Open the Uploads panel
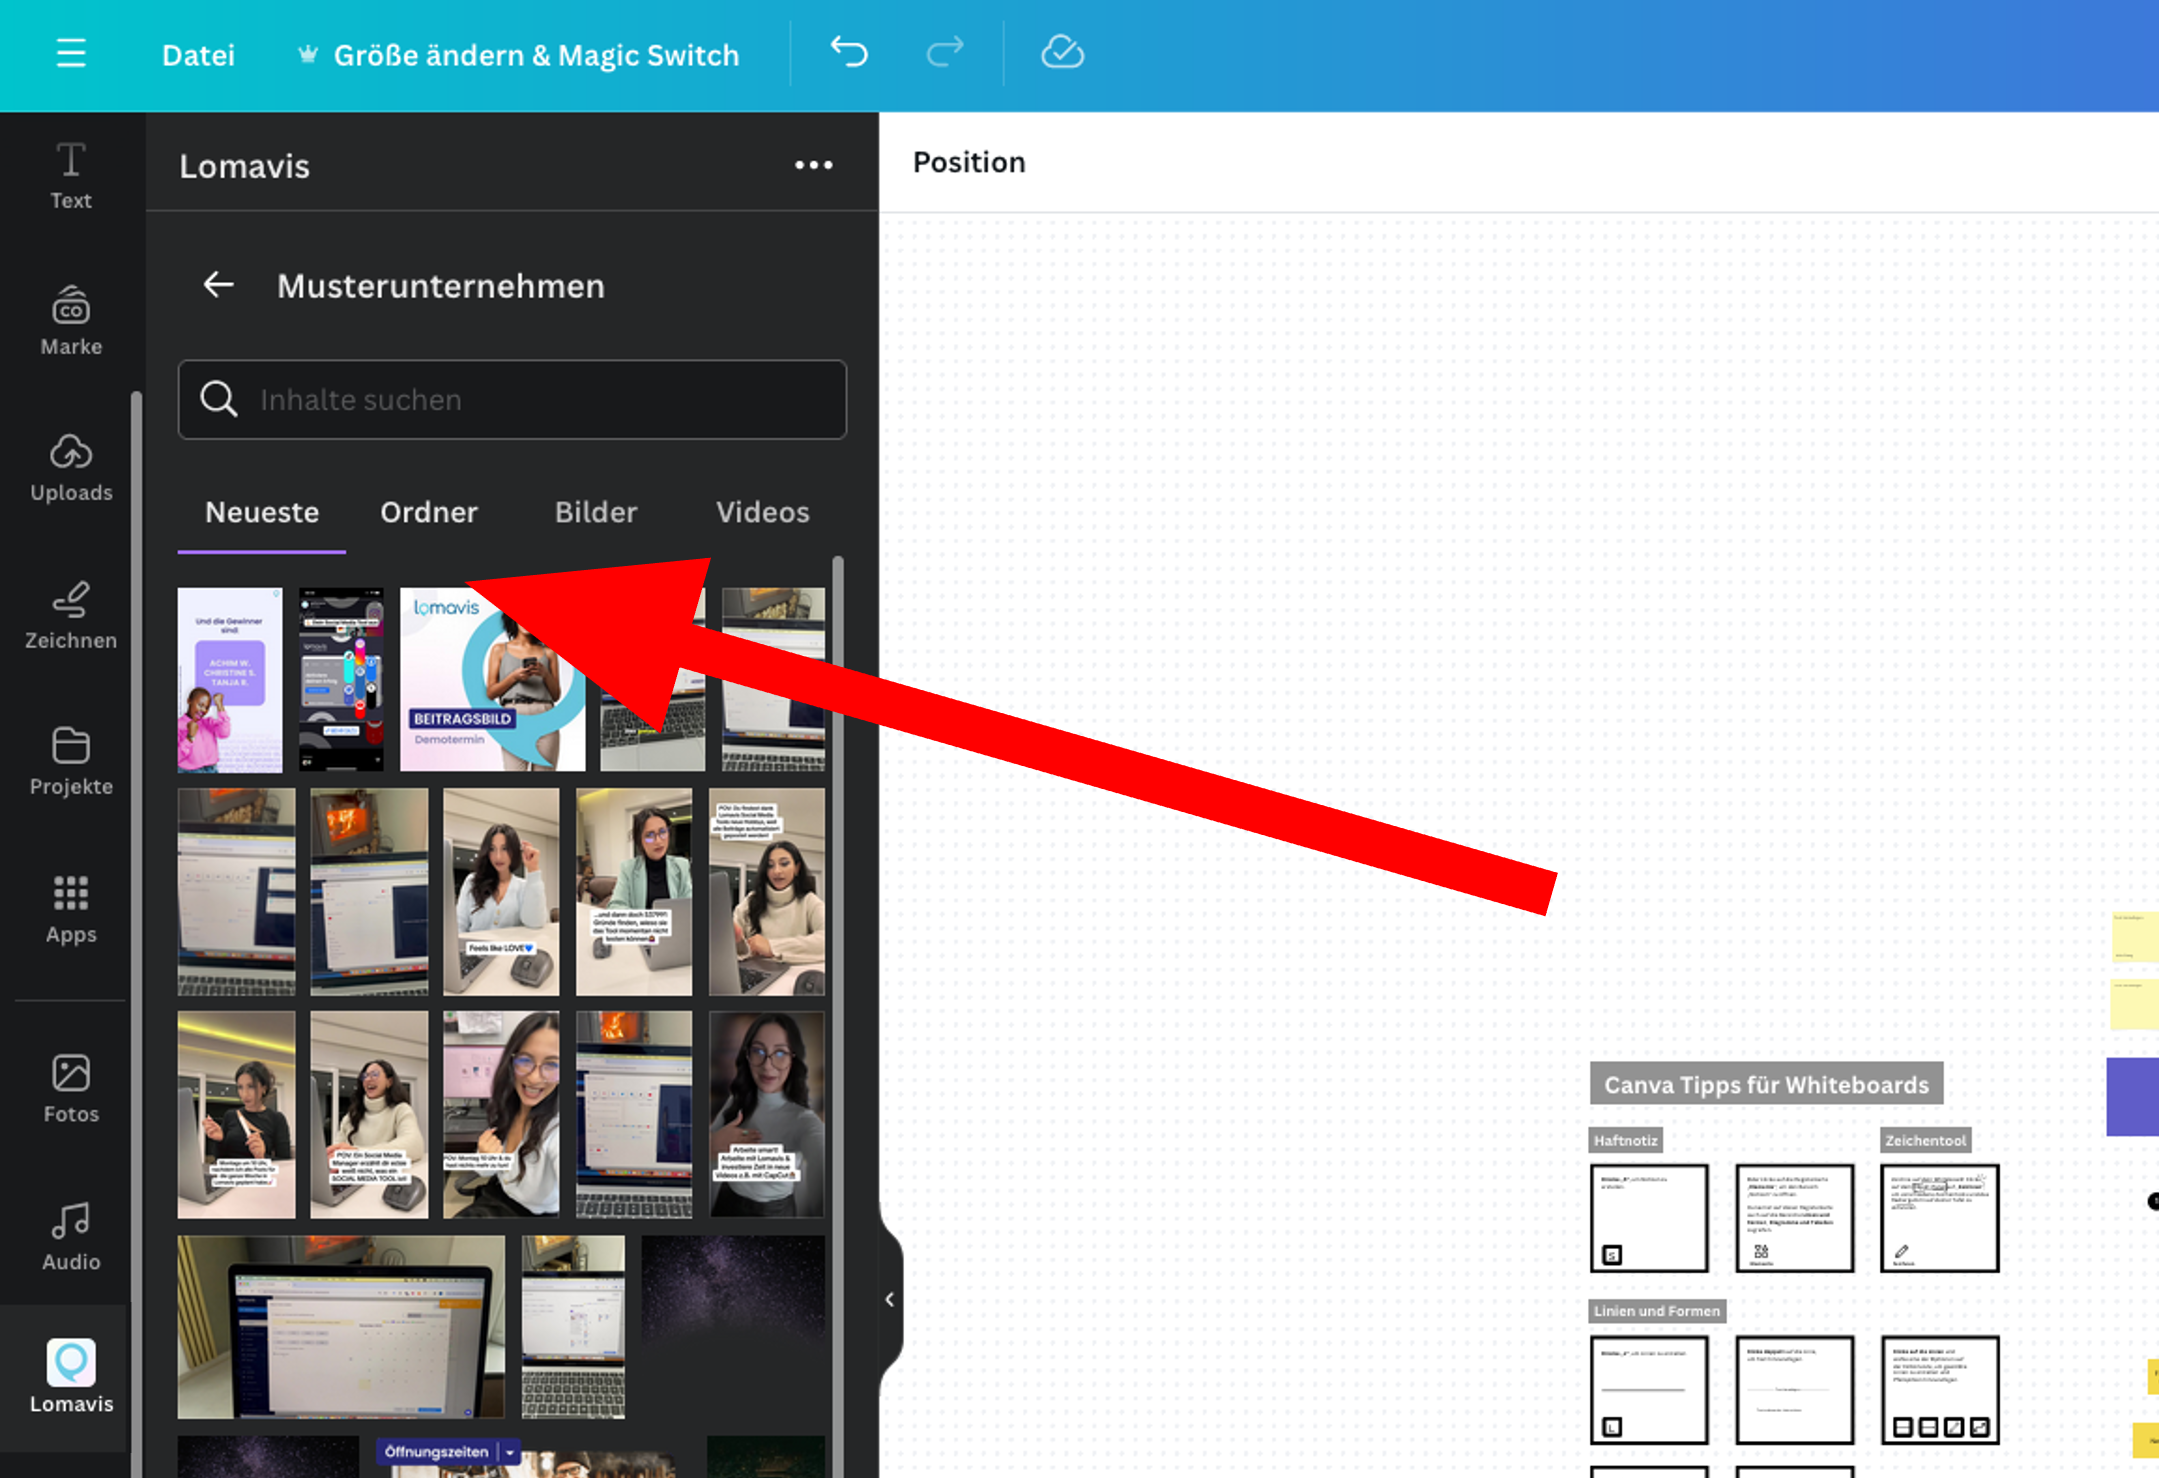The width and height of the screenshot is (2163, 1480). coord(71,467)
